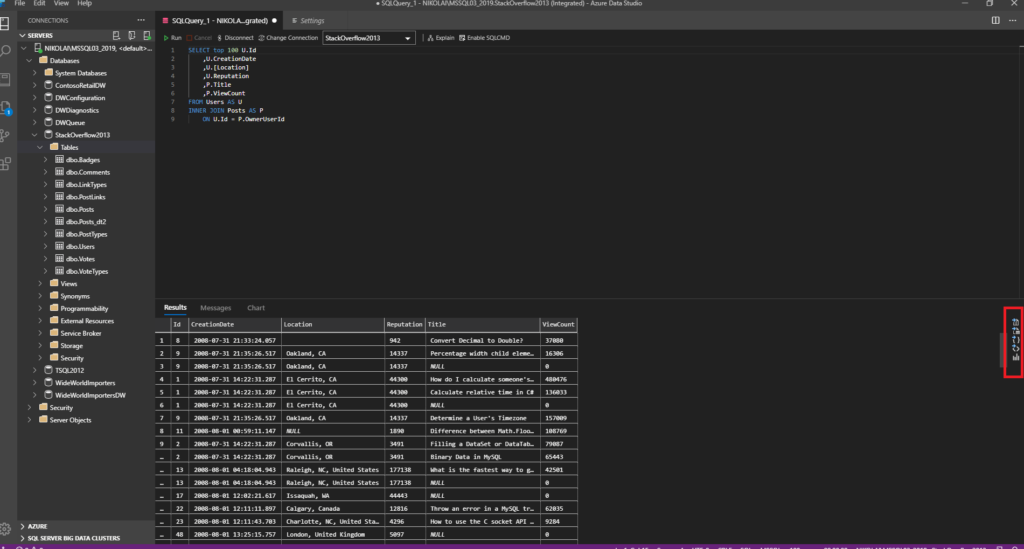The image size is (1024, 549).
Task: Collapse the SERVERS section
Action: (22, 35)
